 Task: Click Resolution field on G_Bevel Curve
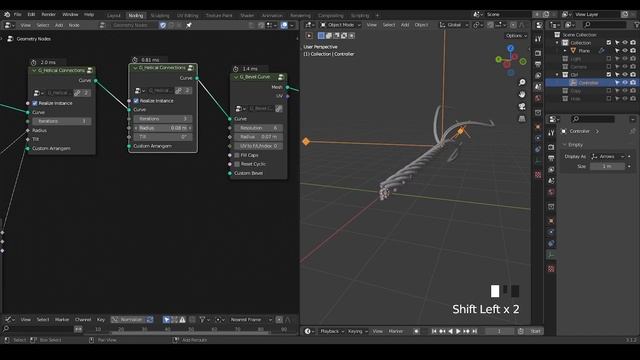pyautogui.click(x=258, y=128)
